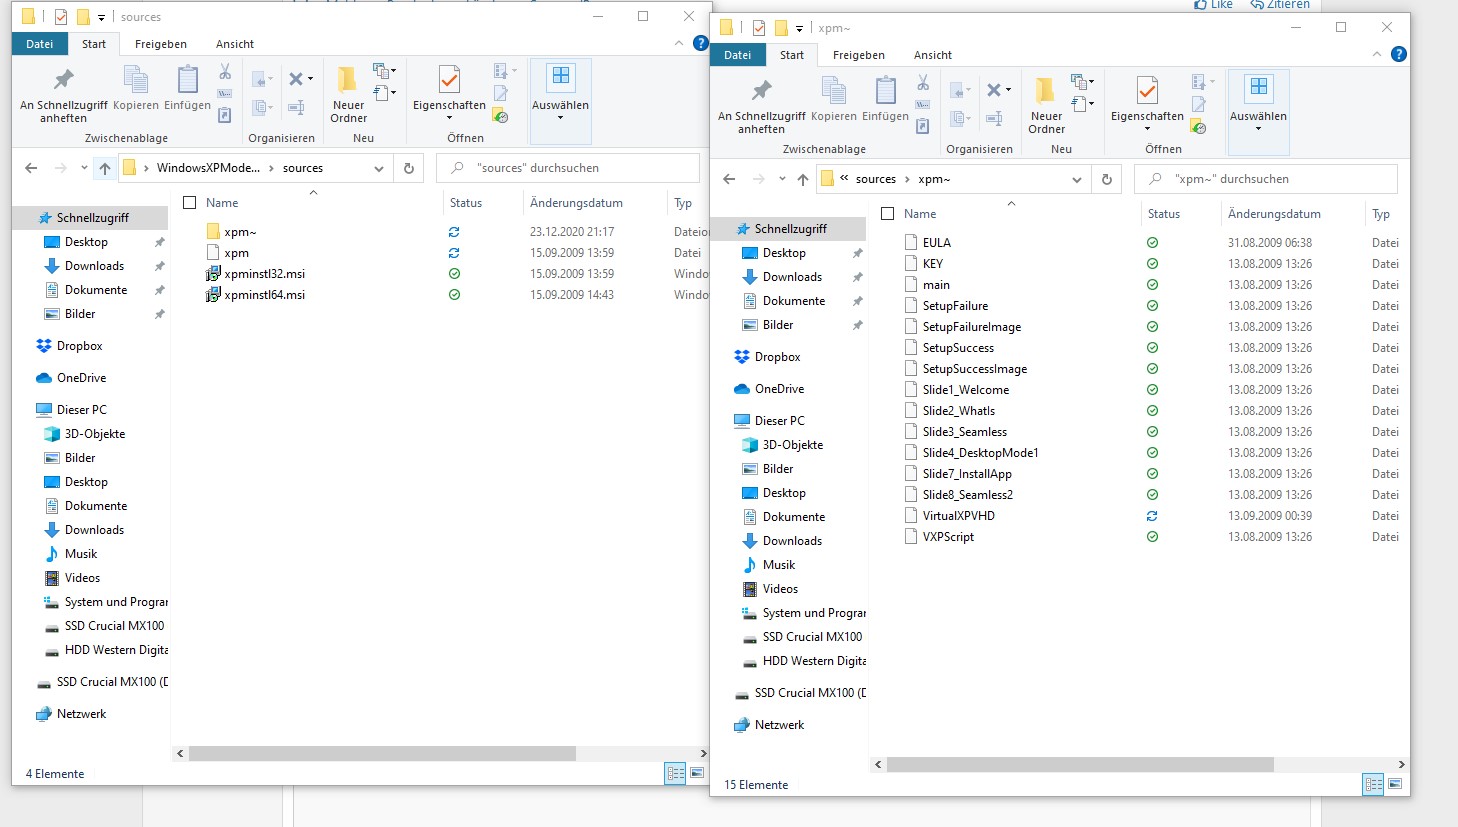Click the scissors cut icon in sources window
This screenshot has width=1458, height=827.
pyautogui.click(x=225, y=72)
